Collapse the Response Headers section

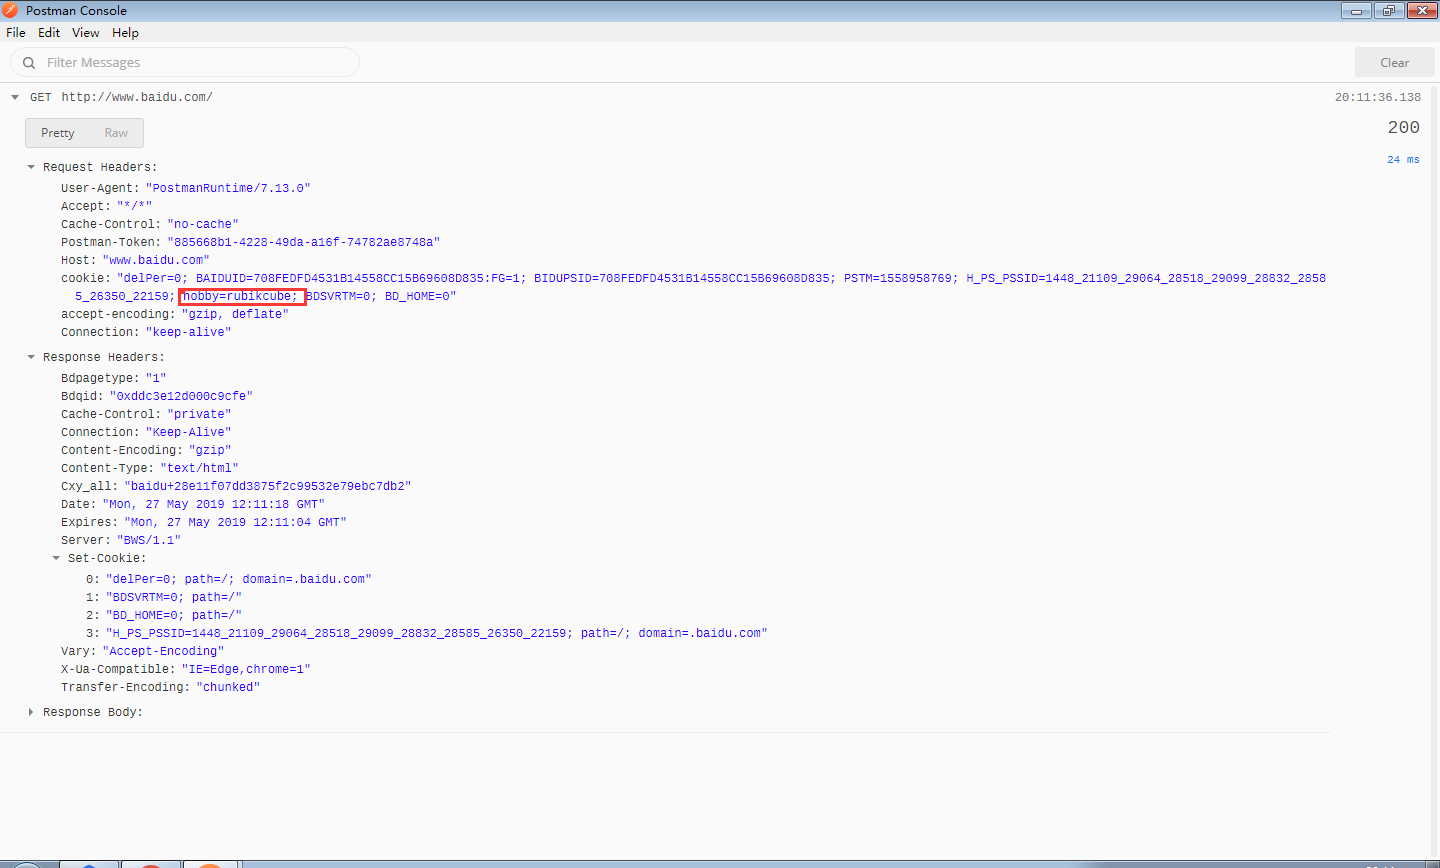click(31, 357)
